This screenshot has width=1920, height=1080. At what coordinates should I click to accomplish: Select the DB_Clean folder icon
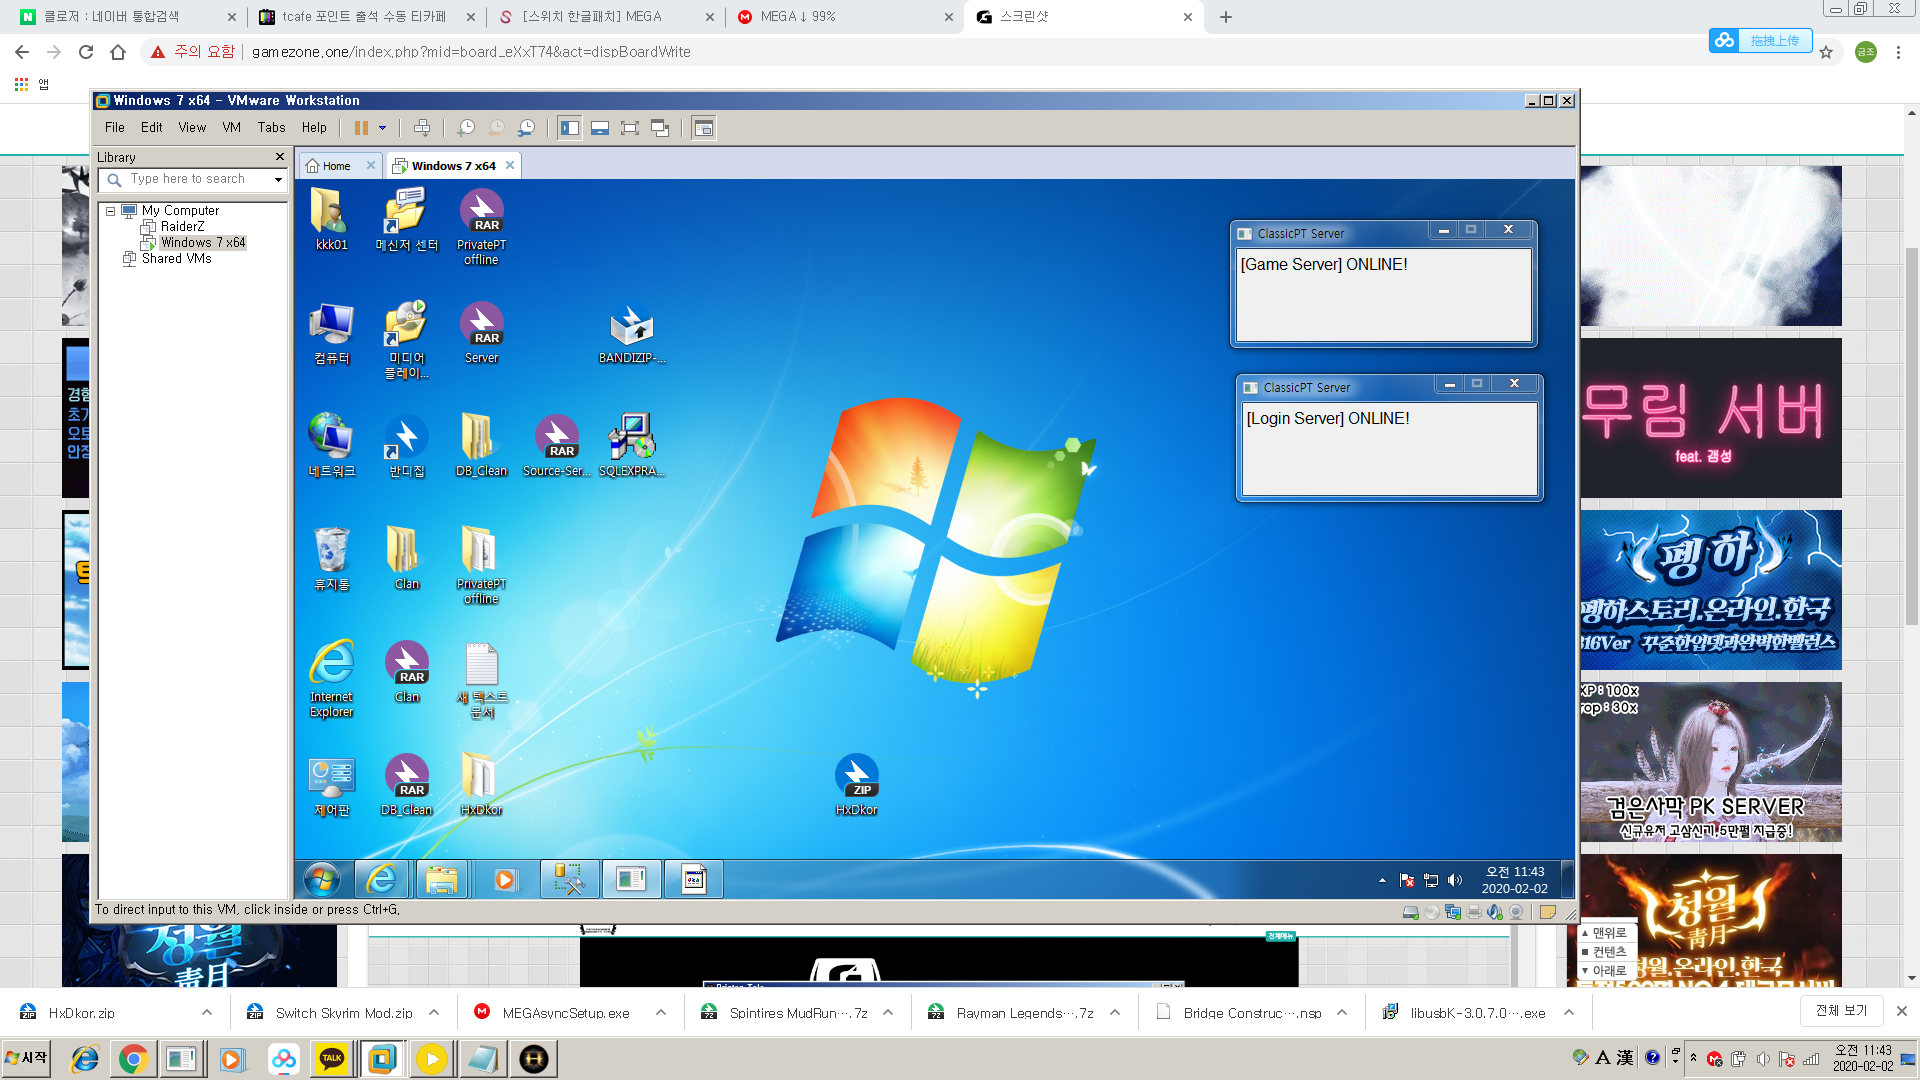click(482, 446)
